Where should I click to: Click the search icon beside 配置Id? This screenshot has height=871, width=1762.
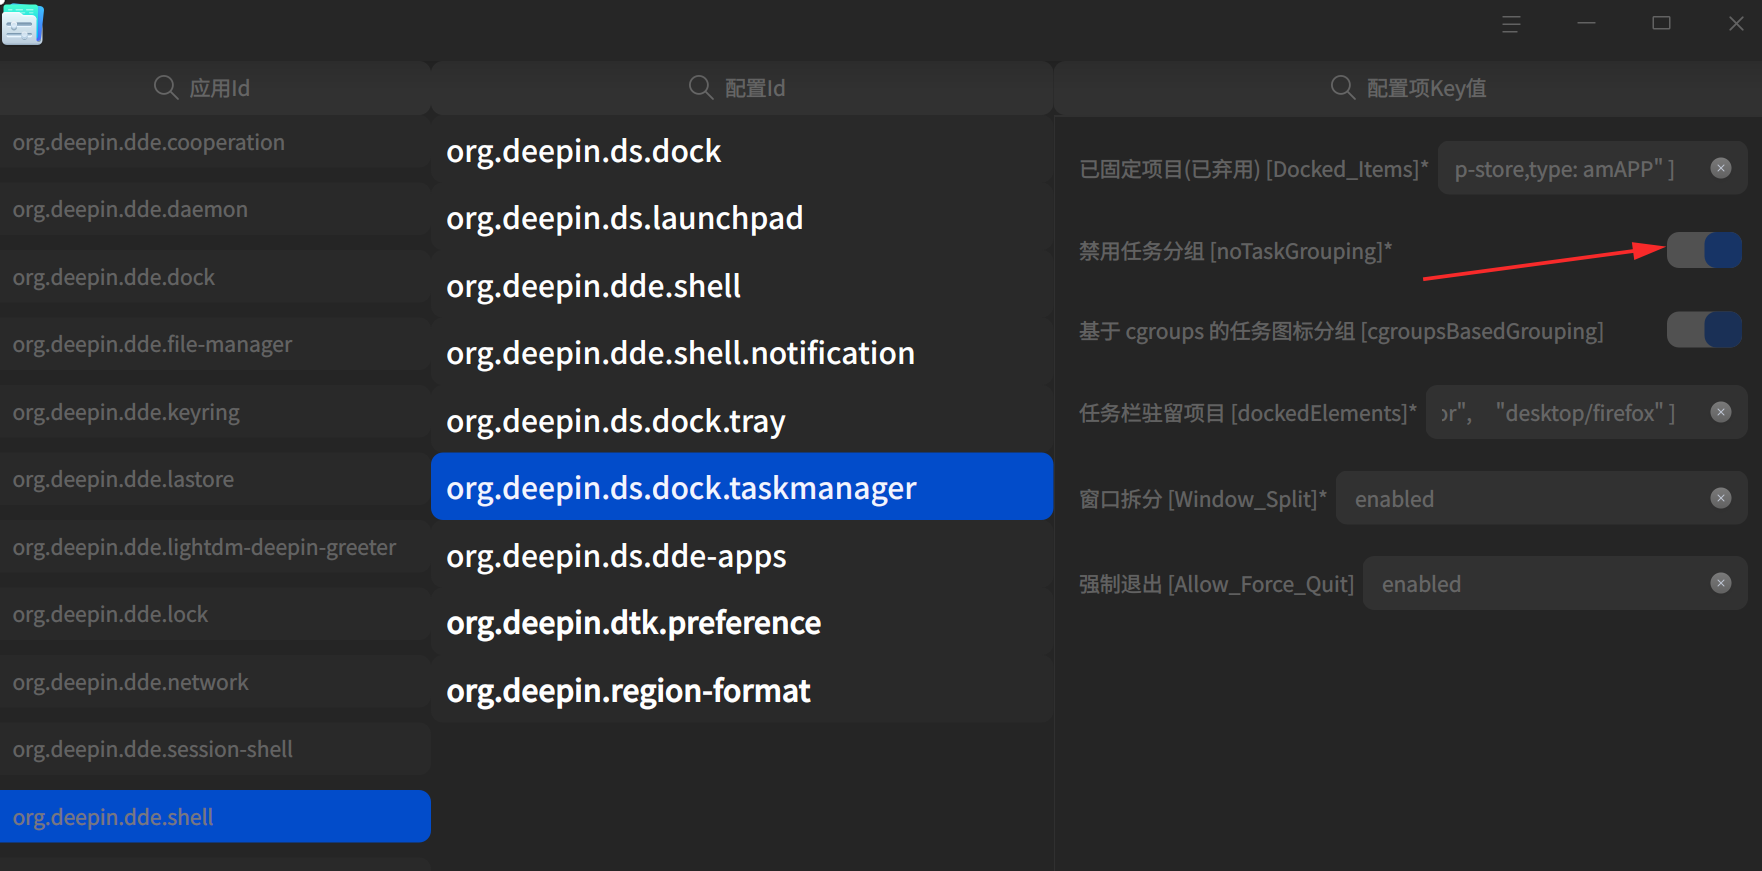(701, 88)
